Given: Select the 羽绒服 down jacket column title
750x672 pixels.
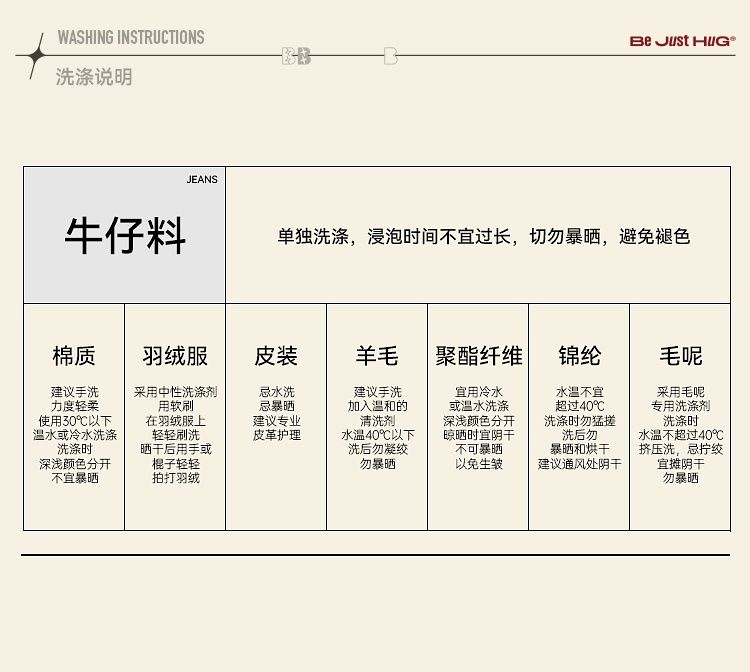Looking at the screenshot, I should click(175, 356).
